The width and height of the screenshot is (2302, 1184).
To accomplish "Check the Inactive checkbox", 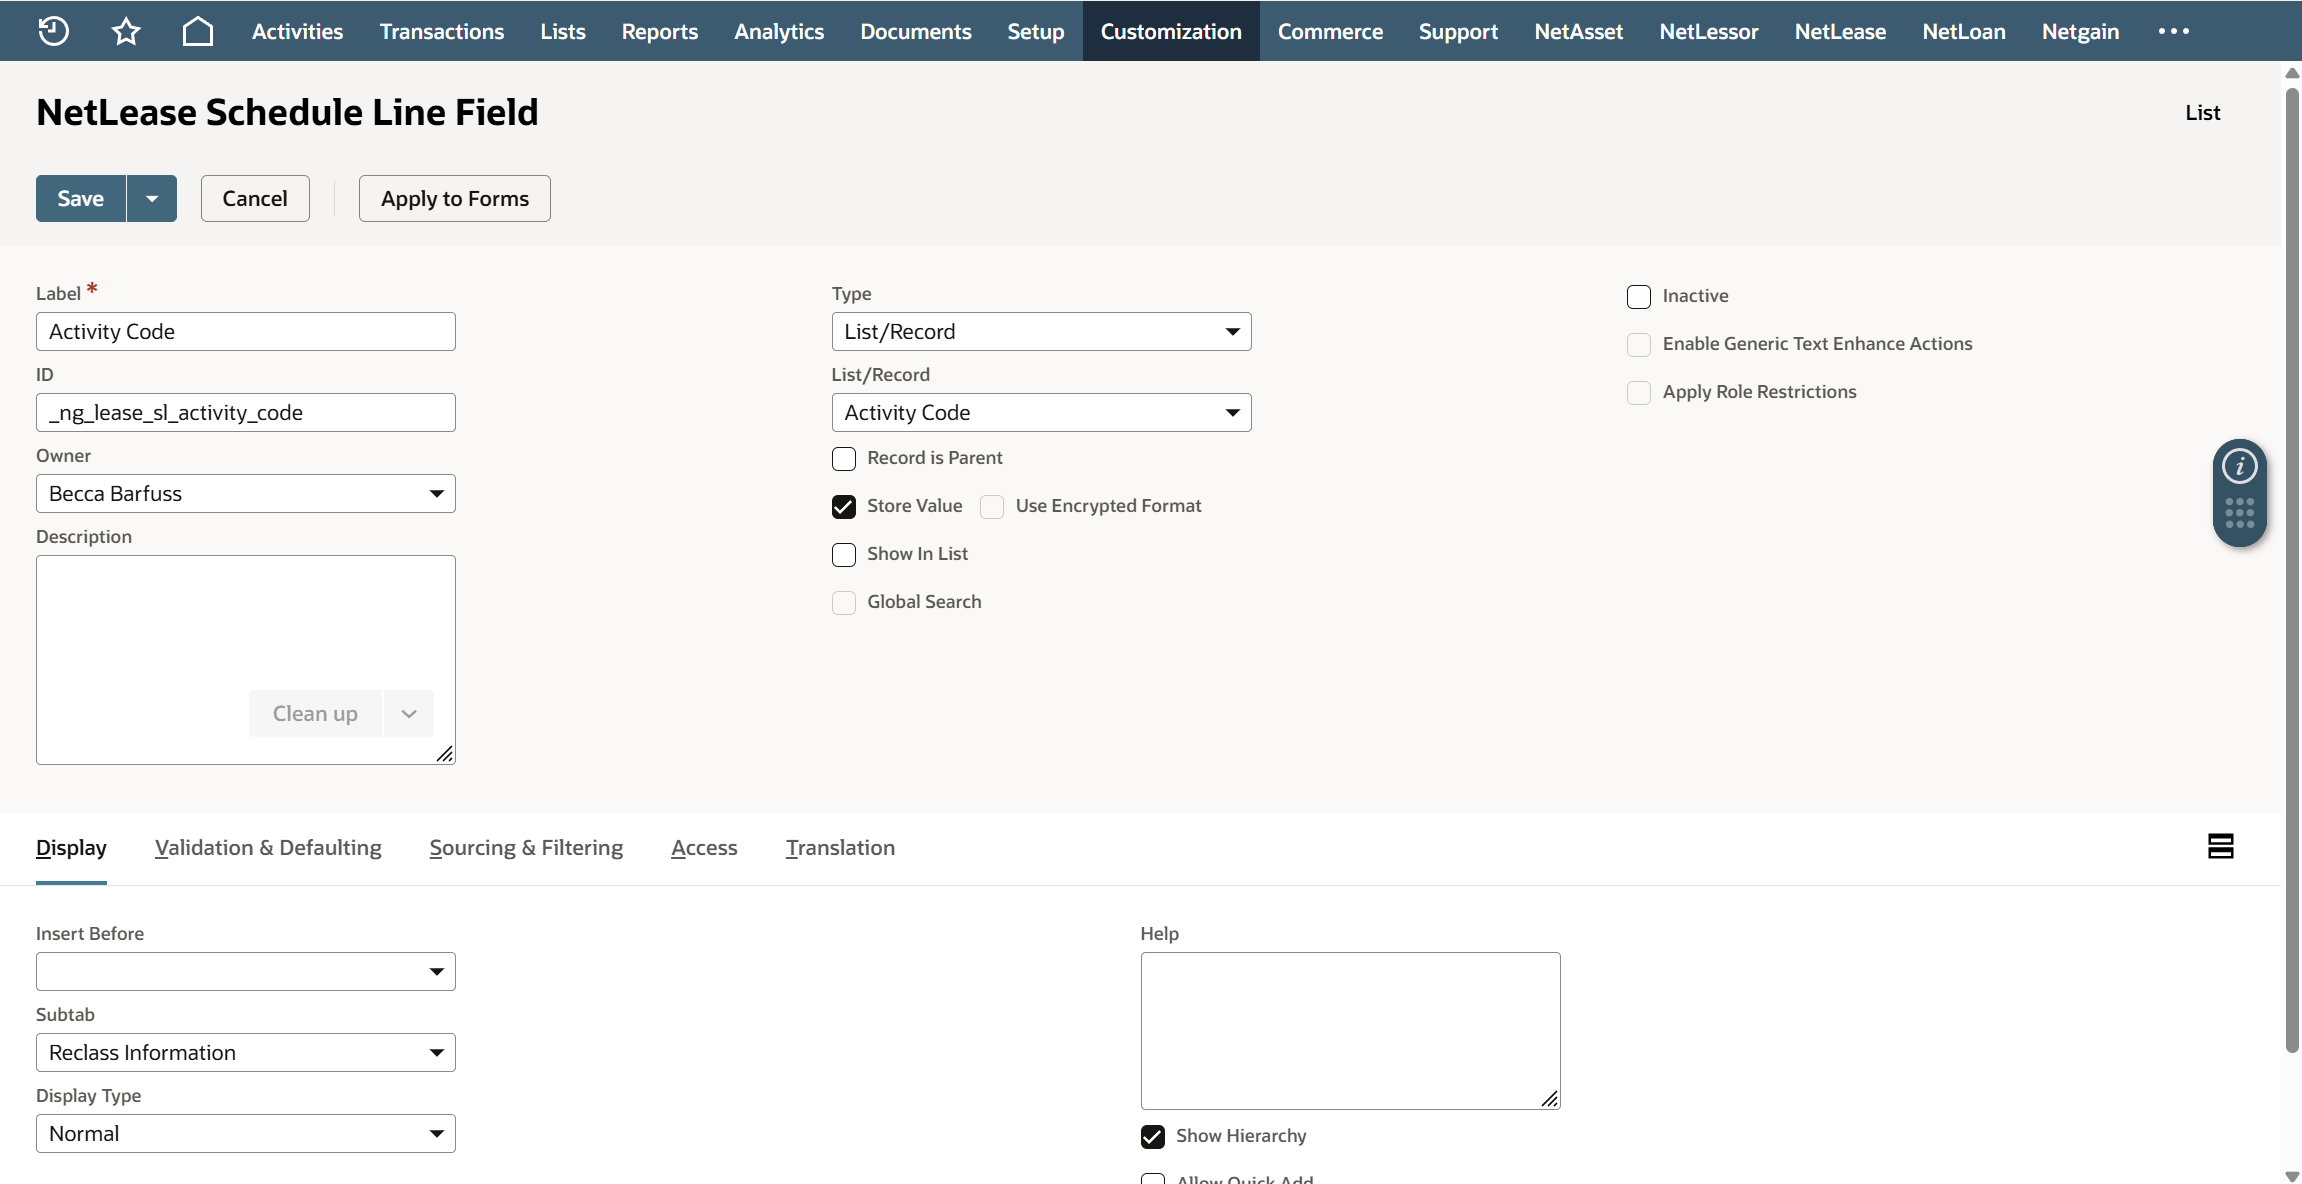I will [x=1639, y=297].
